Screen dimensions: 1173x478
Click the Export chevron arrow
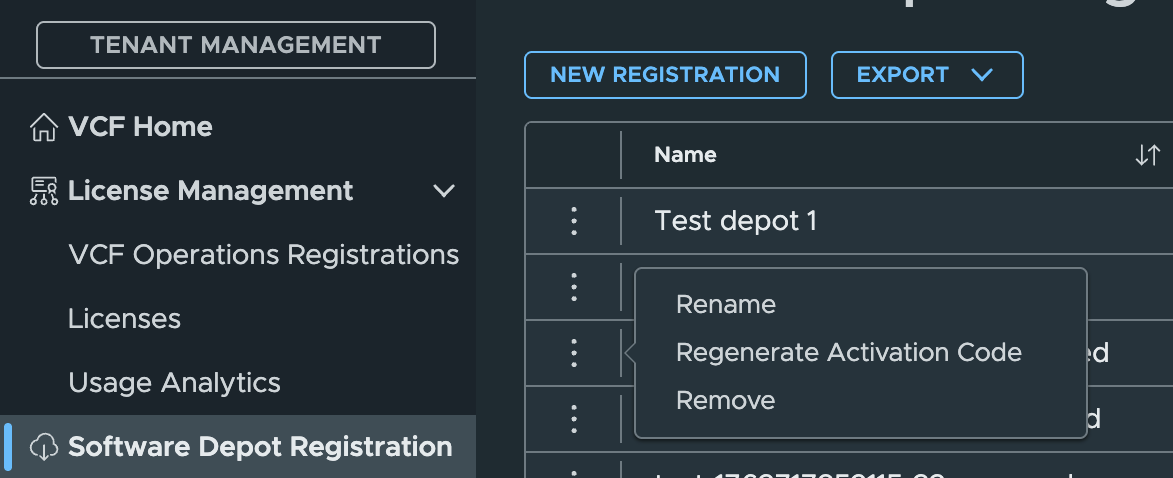[x=981, y=75]
